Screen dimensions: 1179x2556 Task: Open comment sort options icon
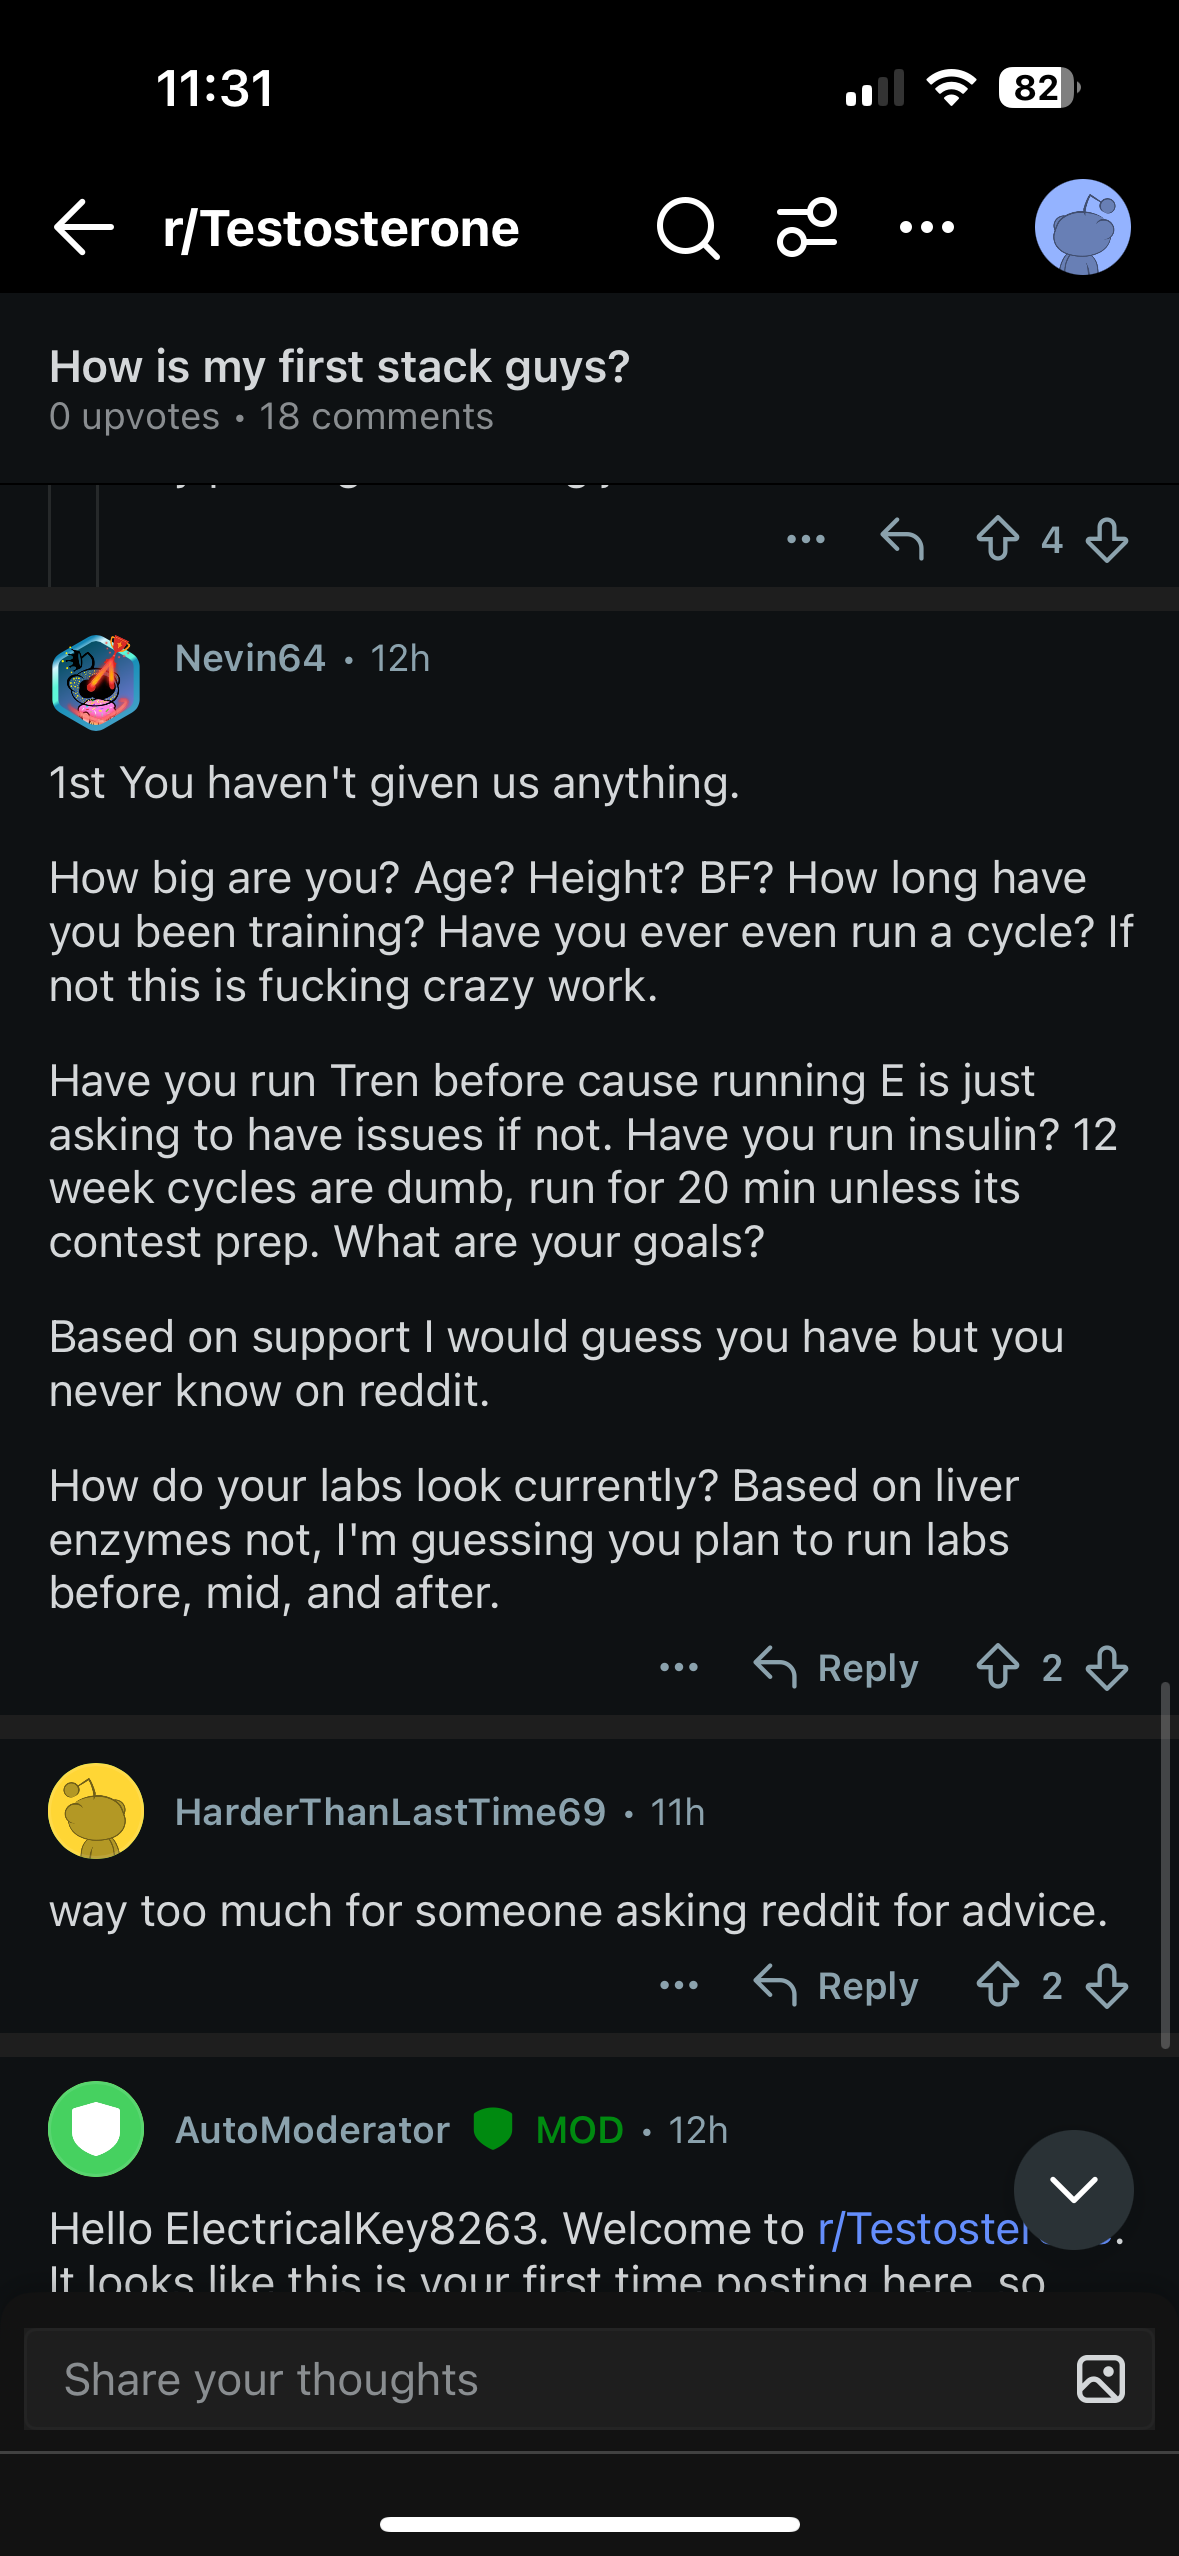(x=807, y=228)
